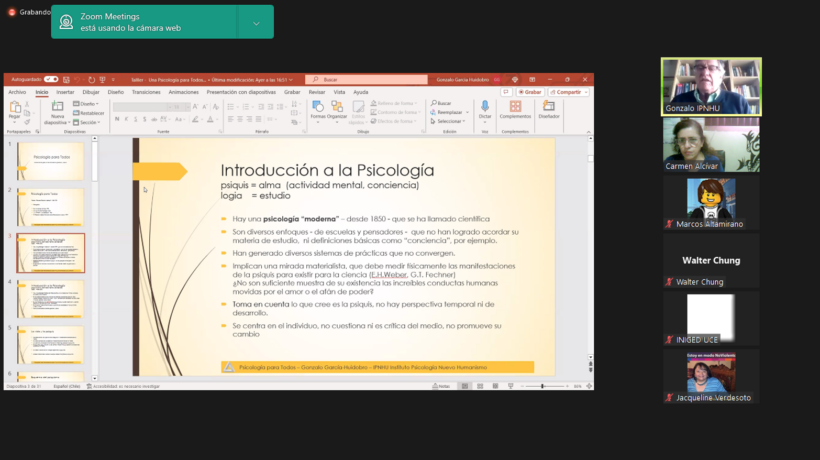The image size is (820, 460).
Task: Toggle the Autoguardado switch
Action: point(51,79)
